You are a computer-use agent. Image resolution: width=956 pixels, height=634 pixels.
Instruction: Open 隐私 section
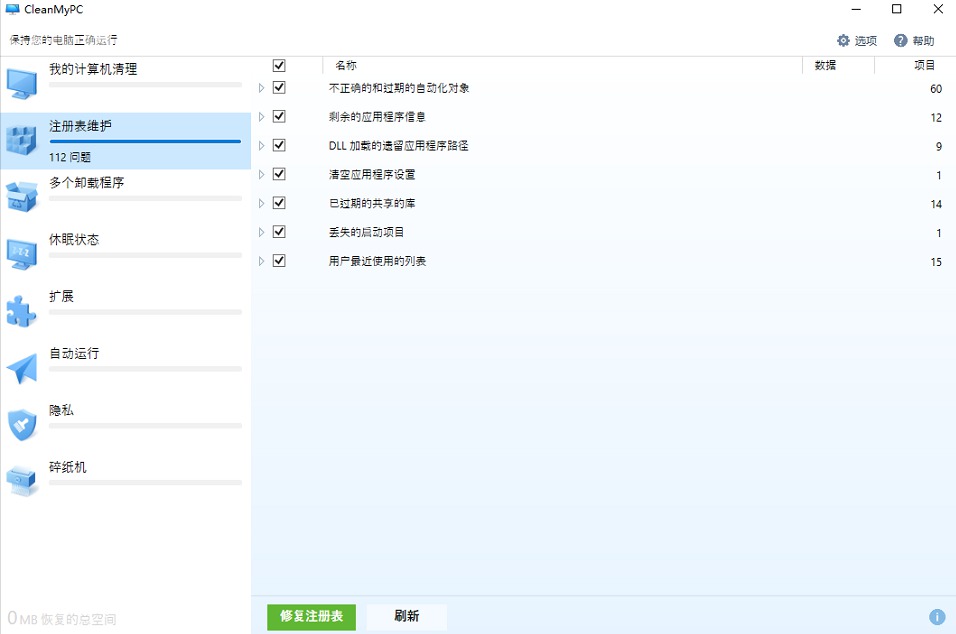click(126, 424)
